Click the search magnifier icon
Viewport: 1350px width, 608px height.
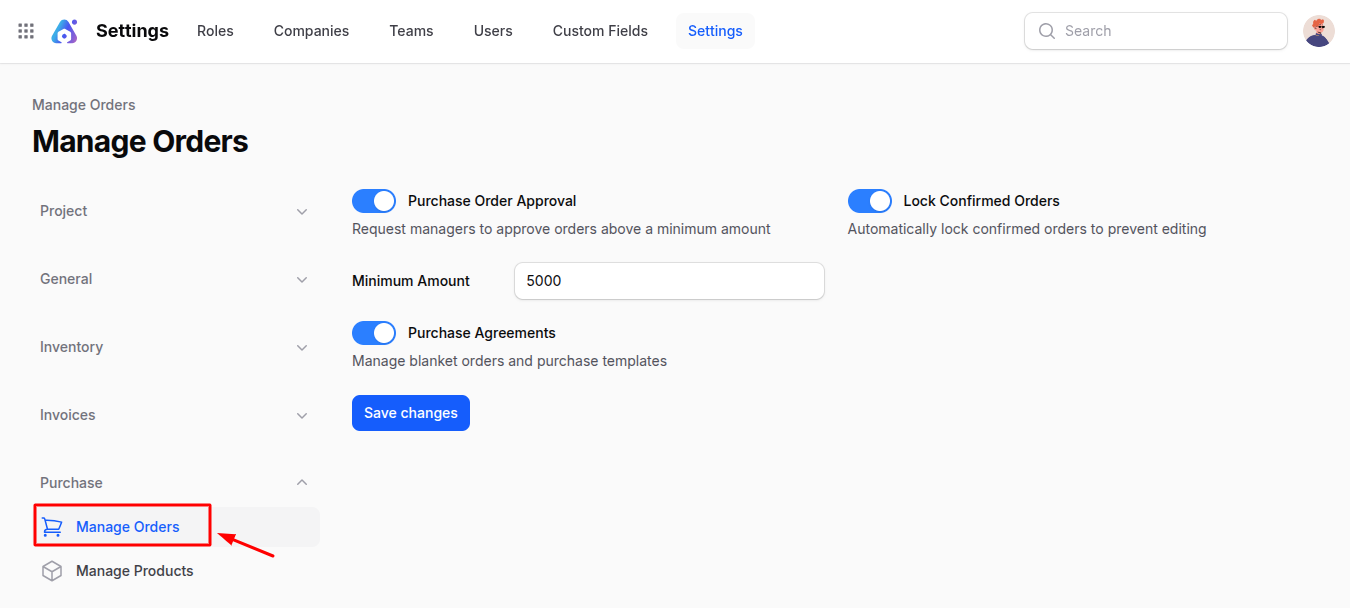point(1046,31)
